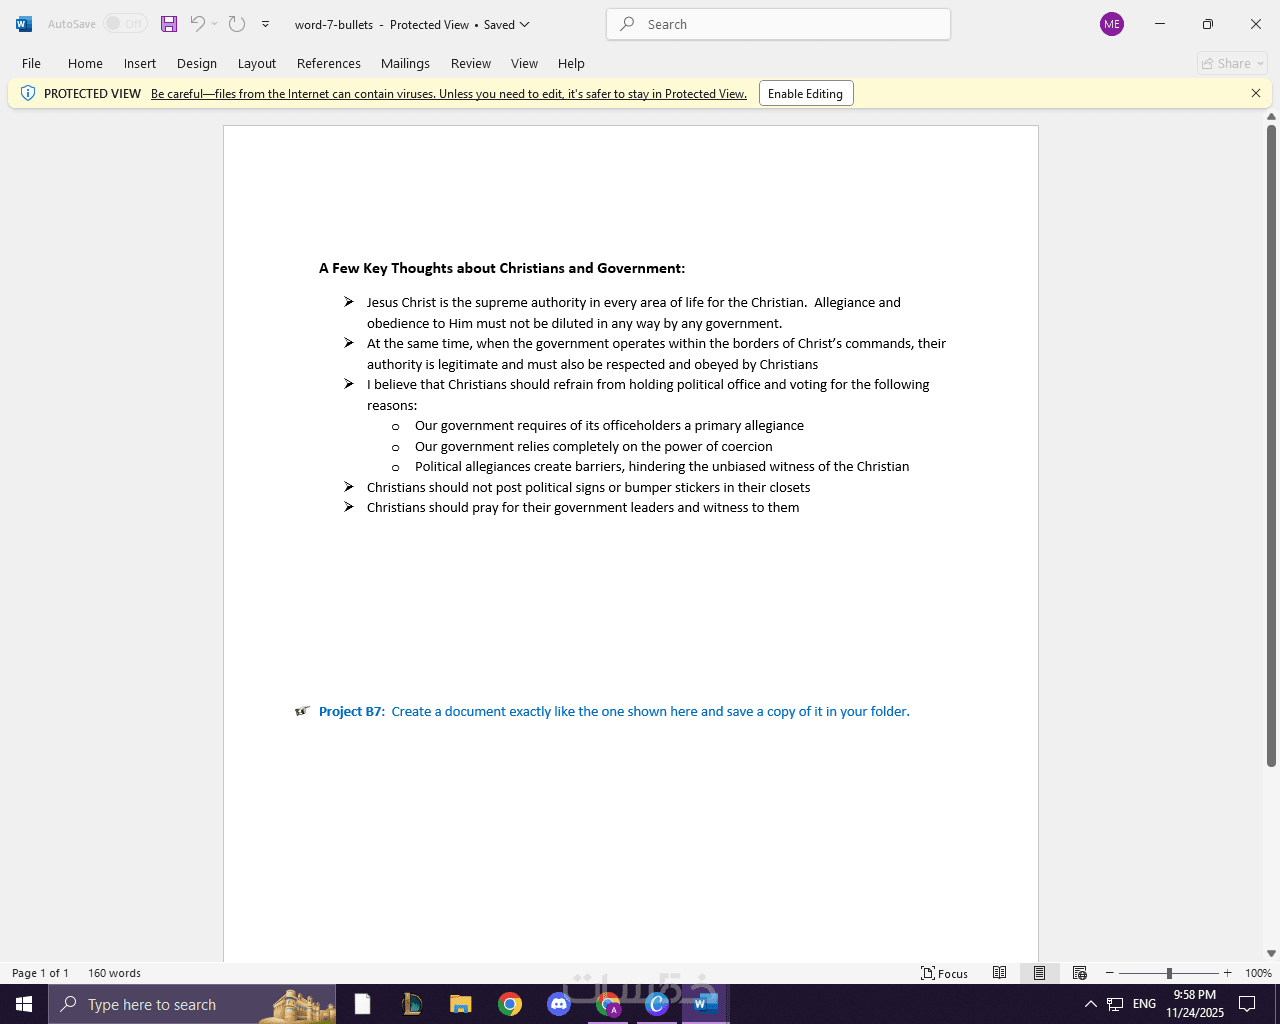The width and height of the screenshot is (1280, 1024).
Task: Click the sub-bullet 'Our government requires of its officeholders'
Action: coord(609,425)
